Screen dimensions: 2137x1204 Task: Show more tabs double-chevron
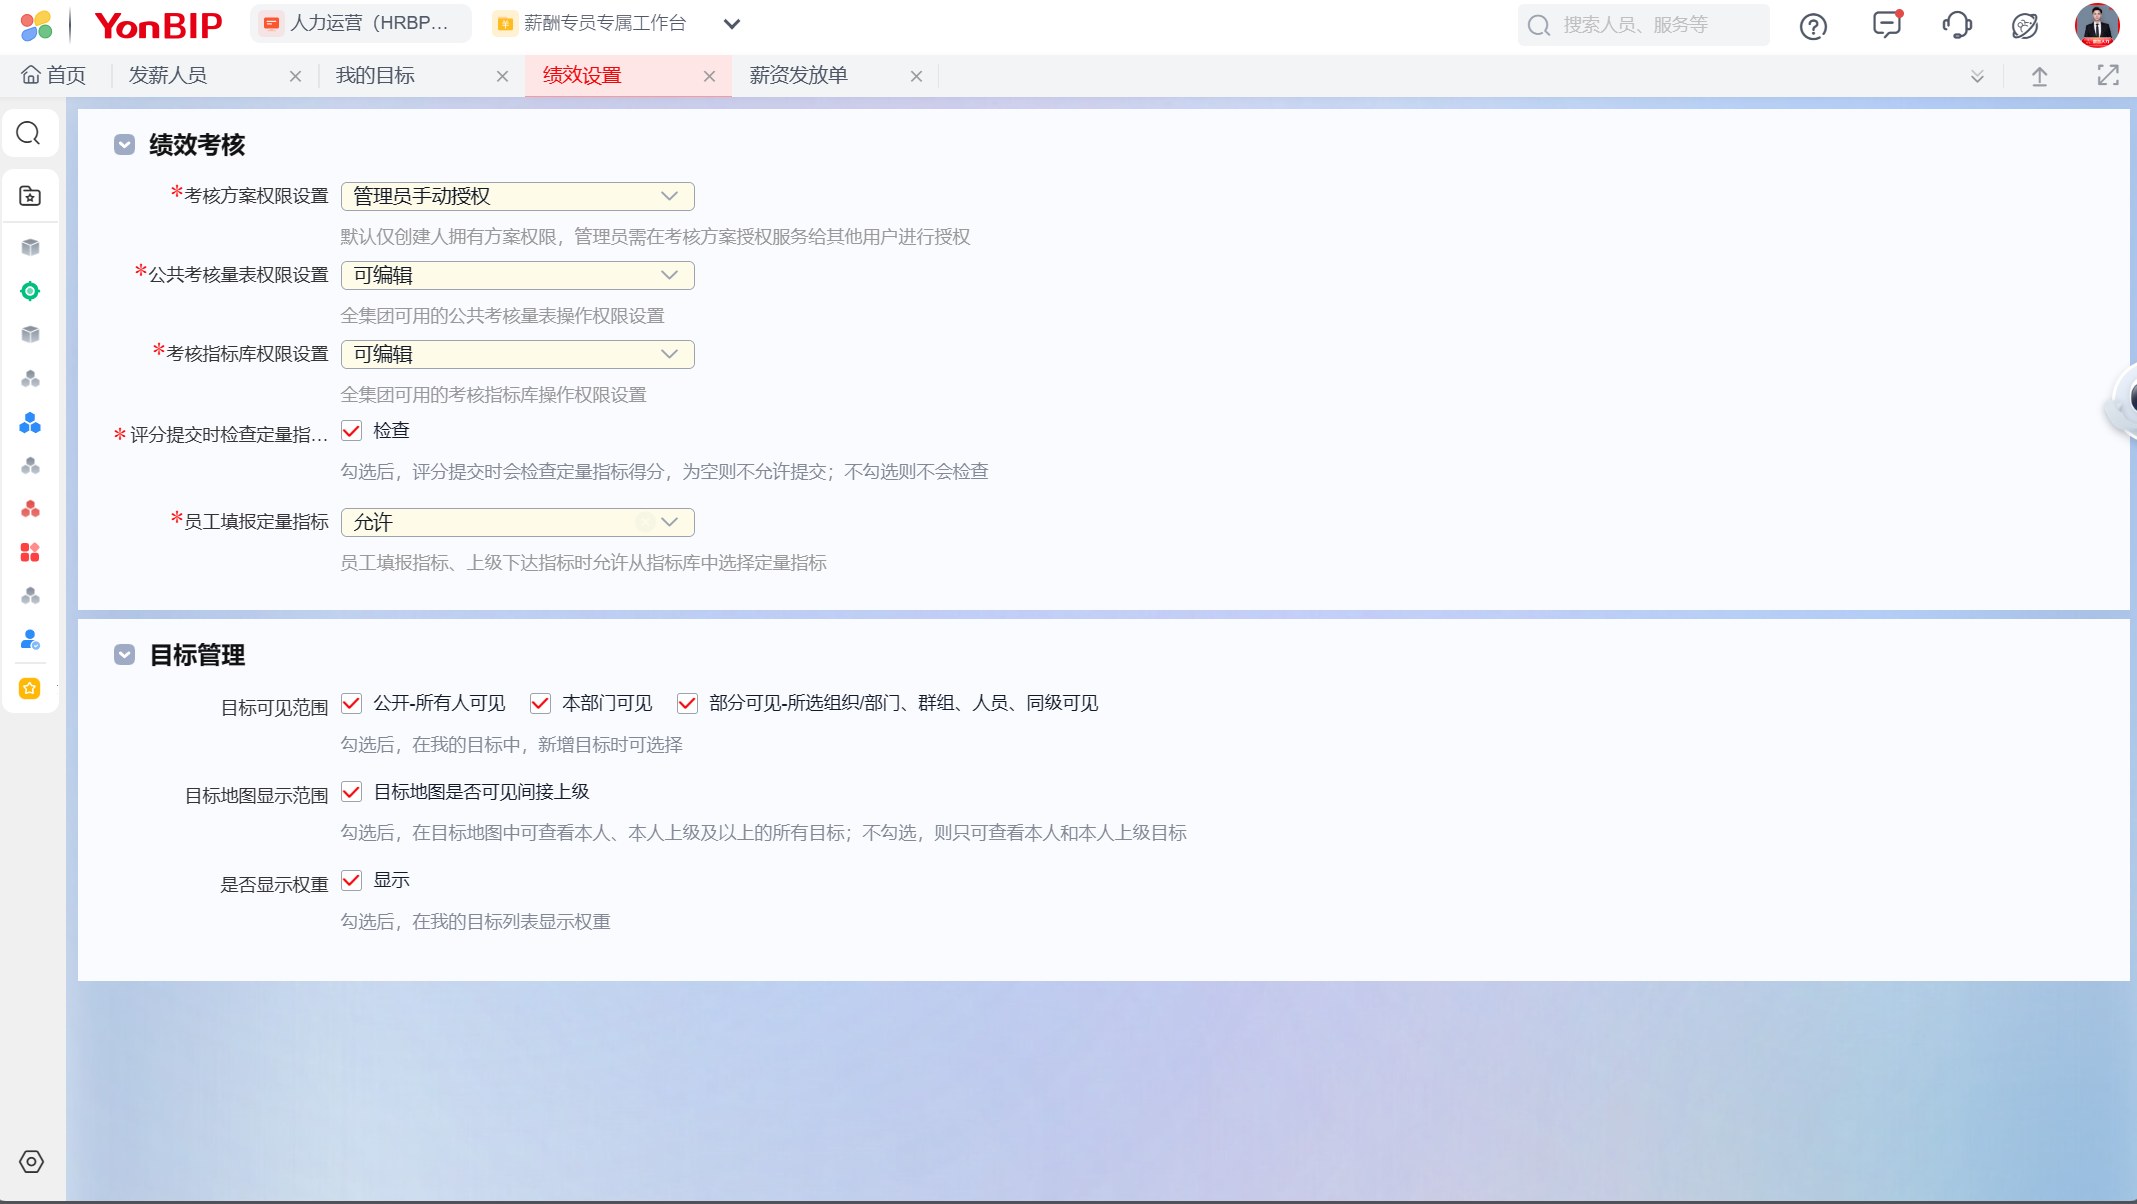(1977, 76)
